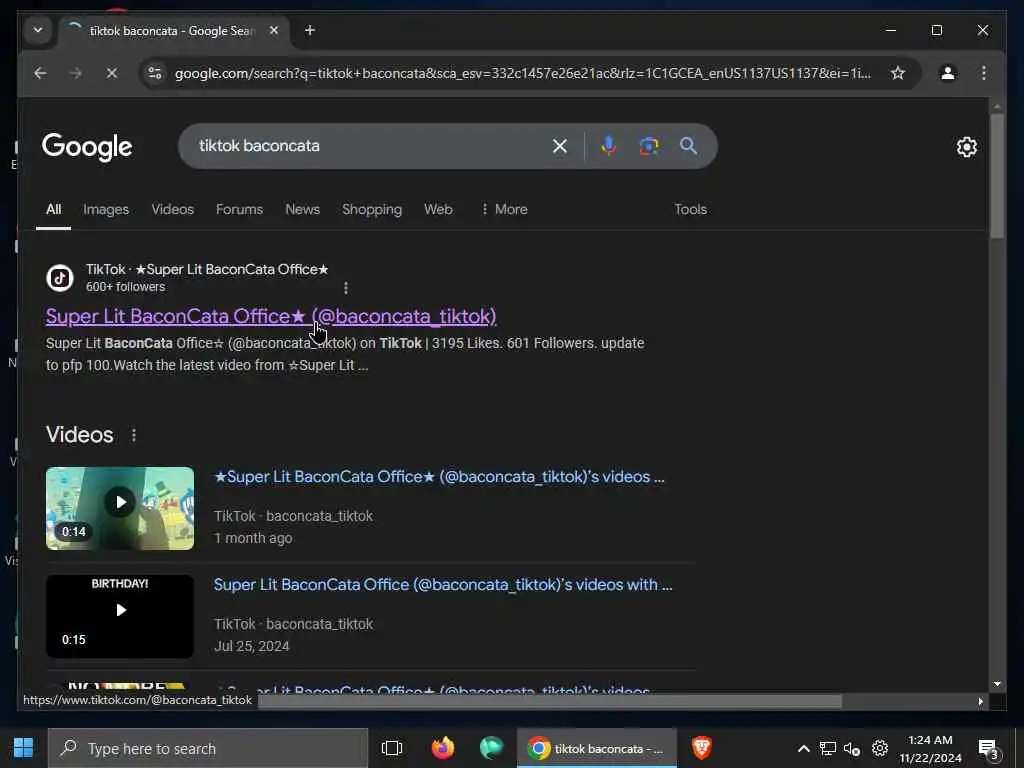This screenshot has height=768, width=1024.
Task: Go back to previous page
Action: coord(40,73)
